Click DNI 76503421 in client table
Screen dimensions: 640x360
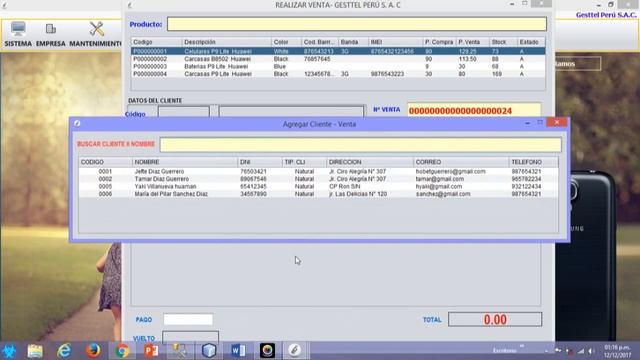tap(253, 171)
